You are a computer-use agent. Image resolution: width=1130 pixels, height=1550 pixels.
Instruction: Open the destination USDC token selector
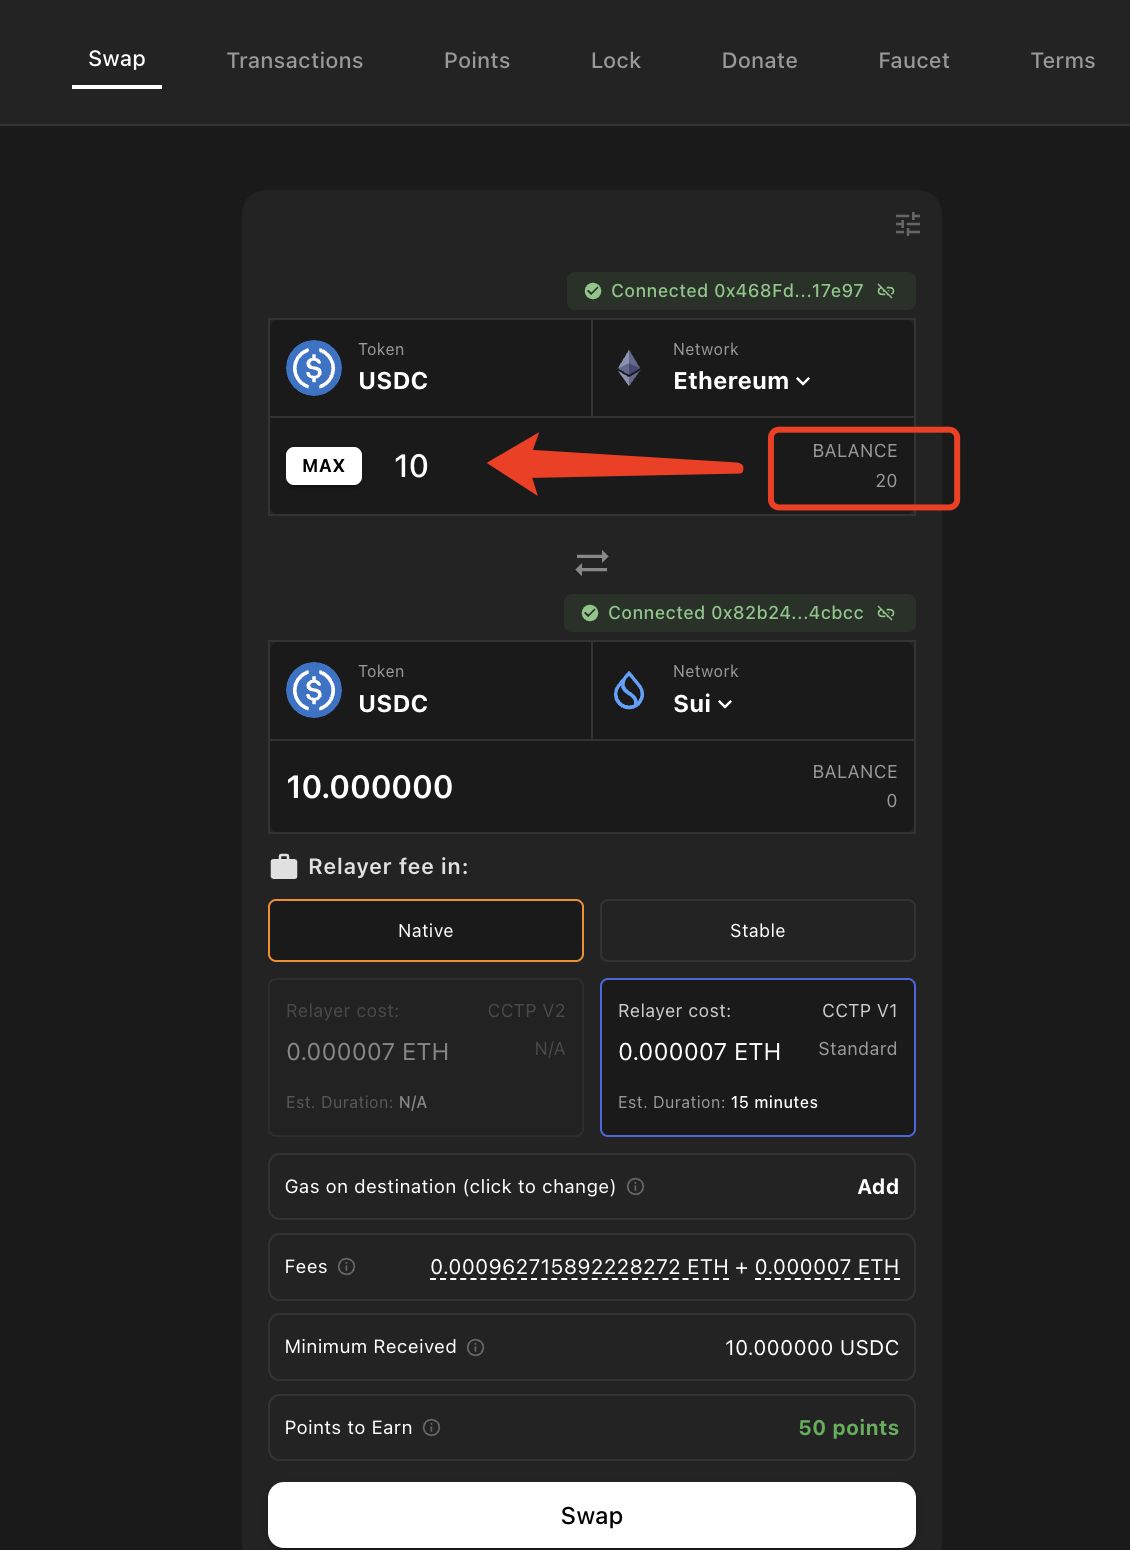431,690
